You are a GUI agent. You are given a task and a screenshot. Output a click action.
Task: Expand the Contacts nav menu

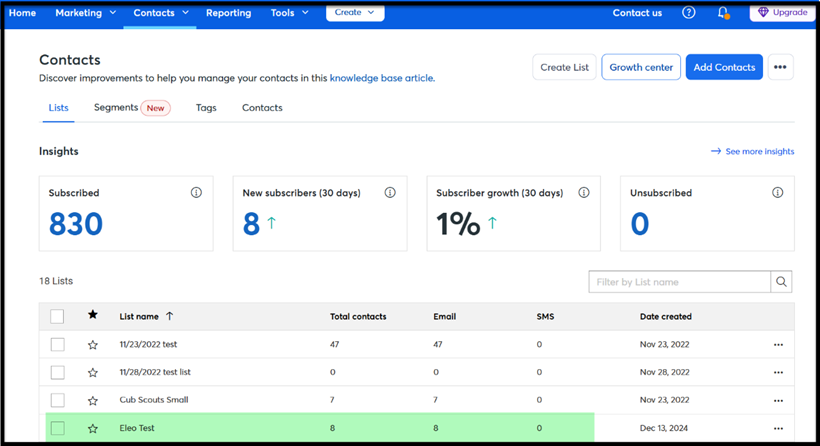(x=161, y=13)
